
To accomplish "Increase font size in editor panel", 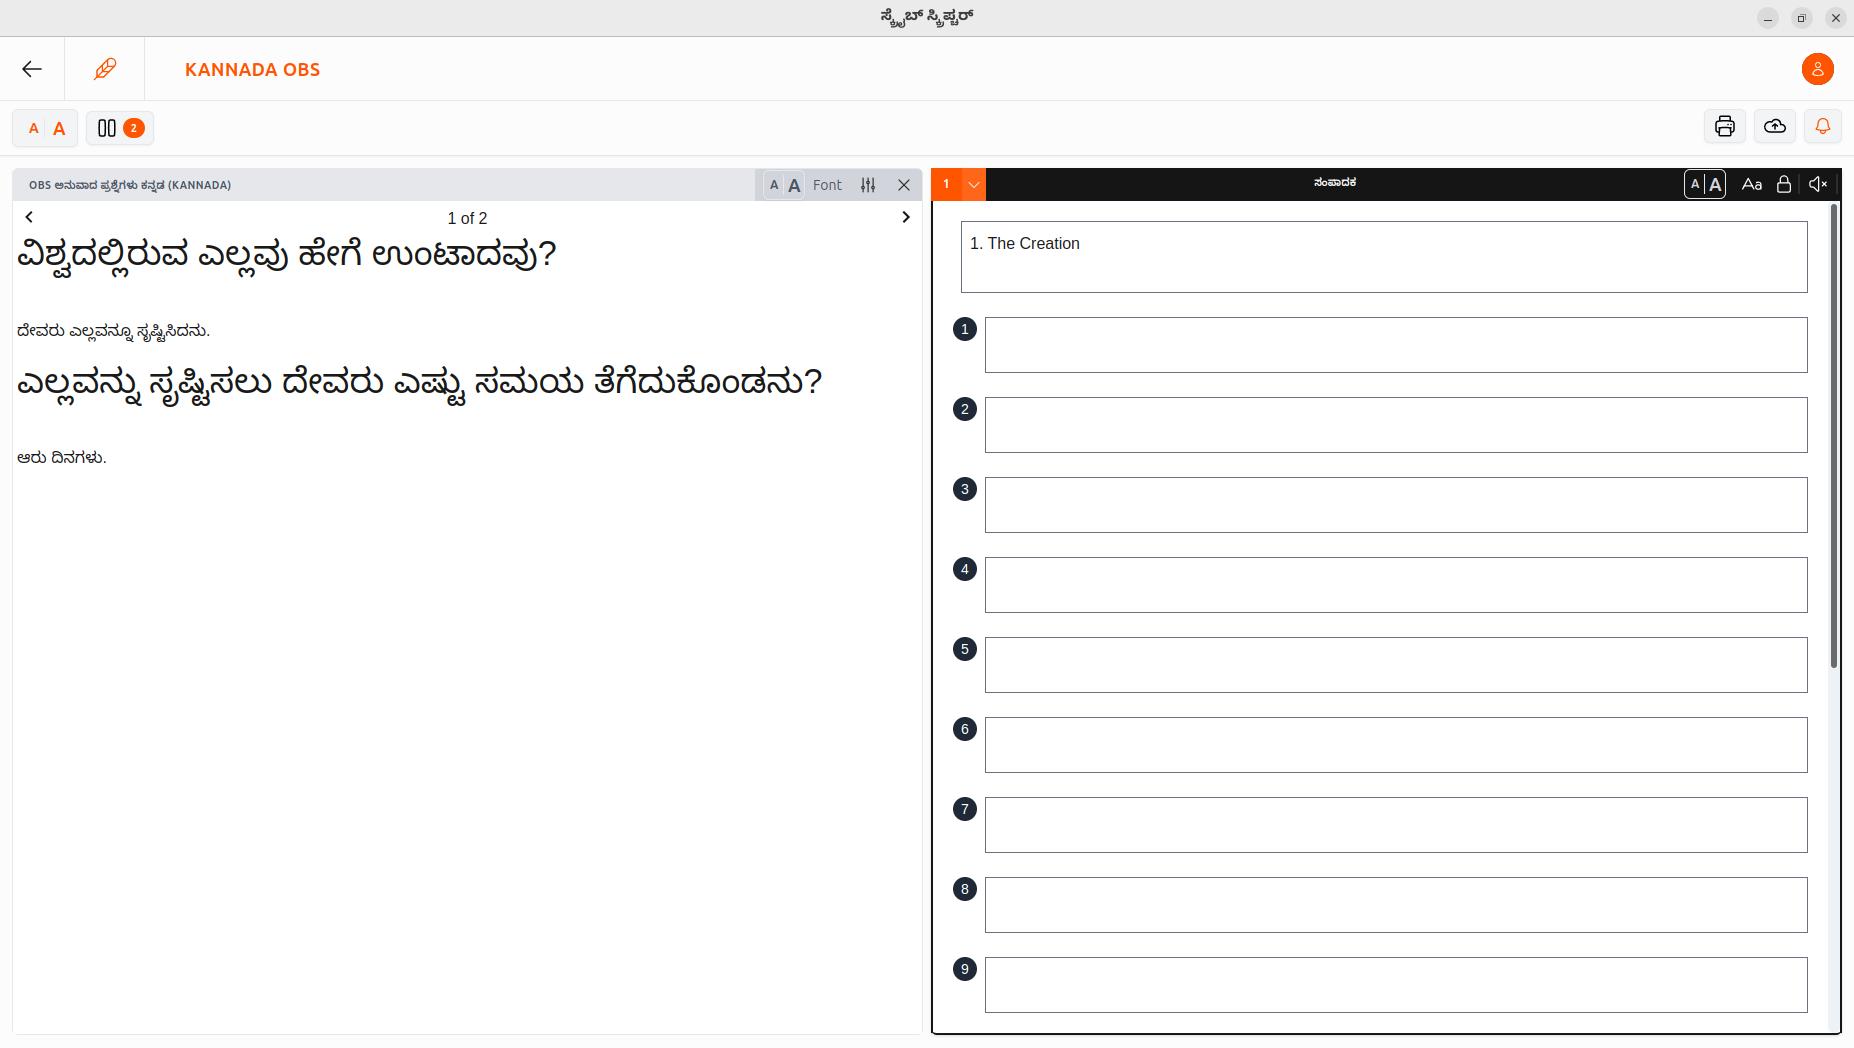I will 1714,183.
